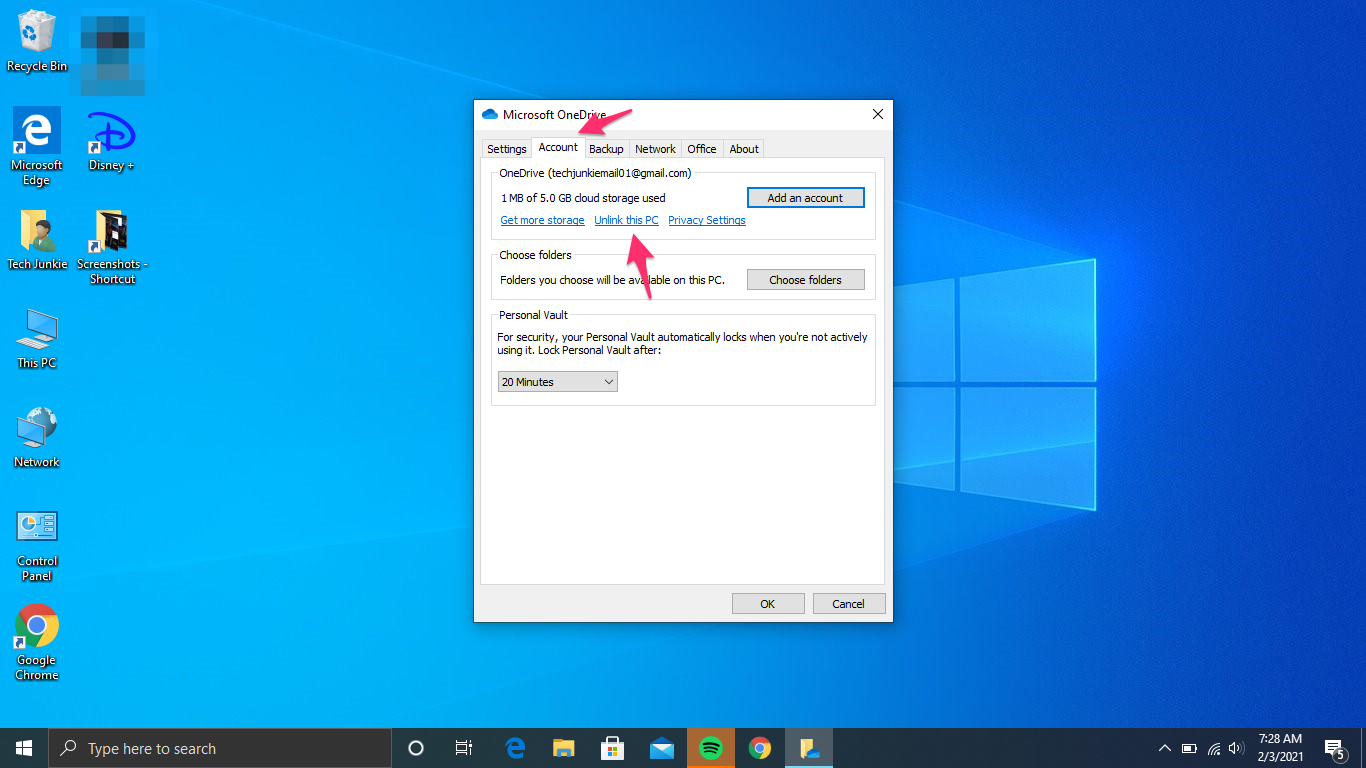Open the Privacy Settings link
This screenshot has height=768, width=1366.
[707, 220]
